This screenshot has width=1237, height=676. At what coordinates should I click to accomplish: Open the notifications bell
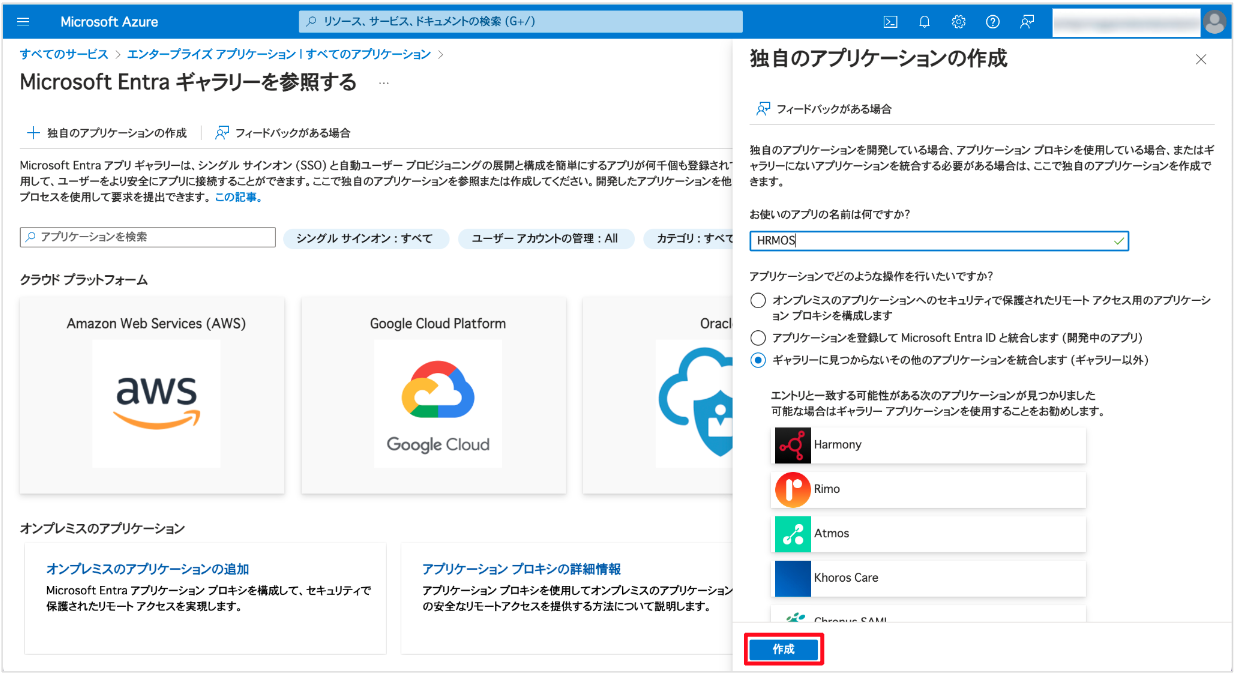925,22
